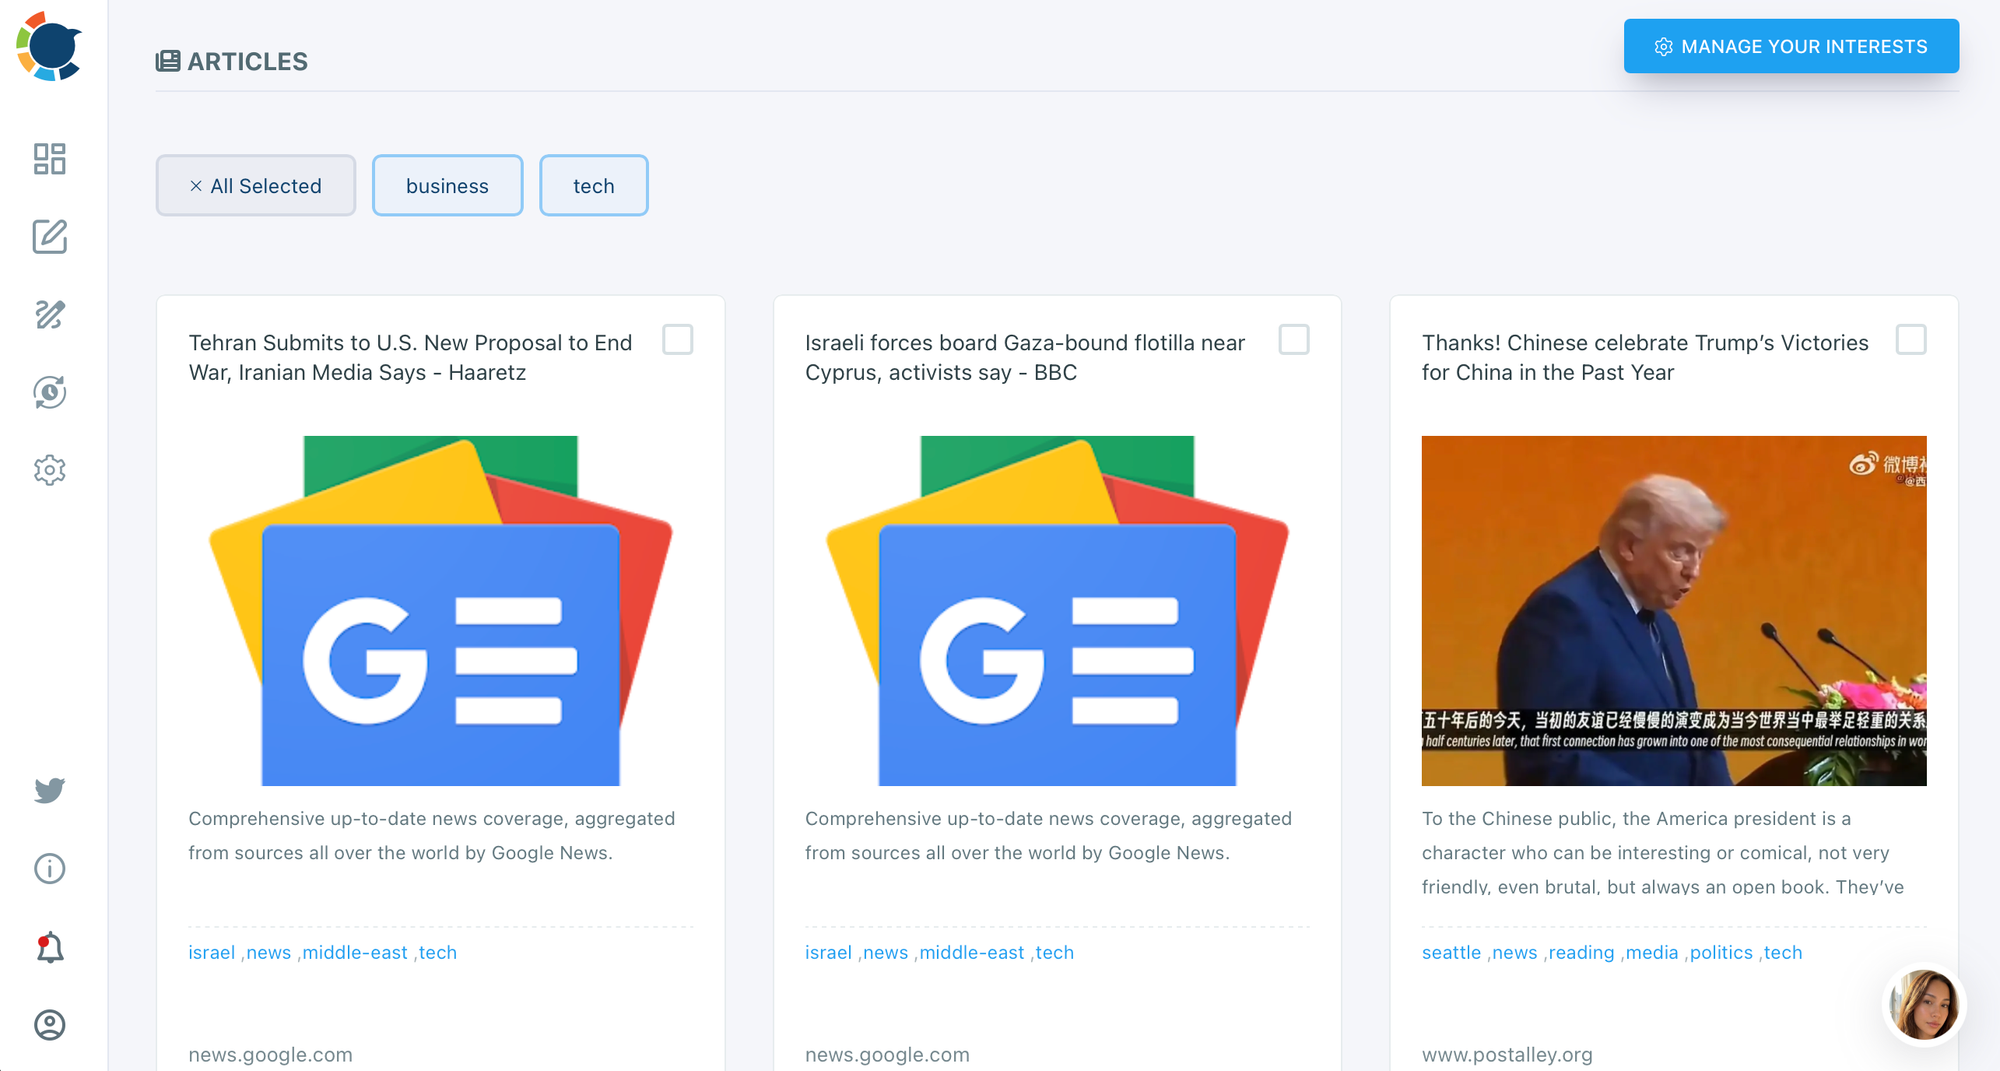The image size is (2000, 1071).
Task: Check the Chinese celebrate Trump article checkbox
Action: click(x=1911, y=340)
